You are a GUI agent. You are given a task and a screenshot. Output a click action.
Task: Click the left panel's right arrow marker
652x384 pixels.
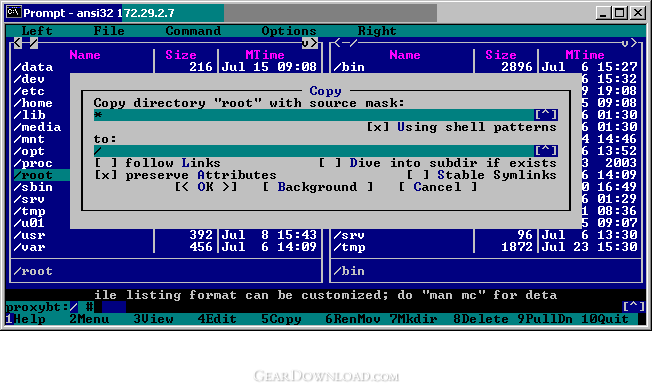pos(314,42)
